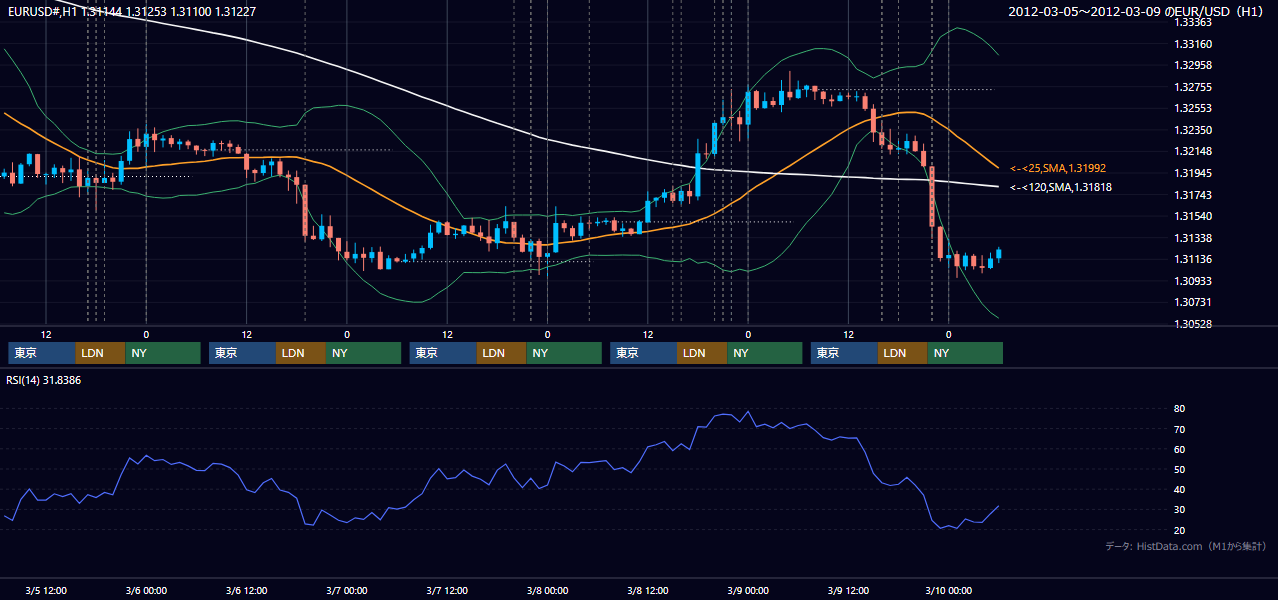
Task: Click the 1.32755 price axis label
Action: (1193, 87)
